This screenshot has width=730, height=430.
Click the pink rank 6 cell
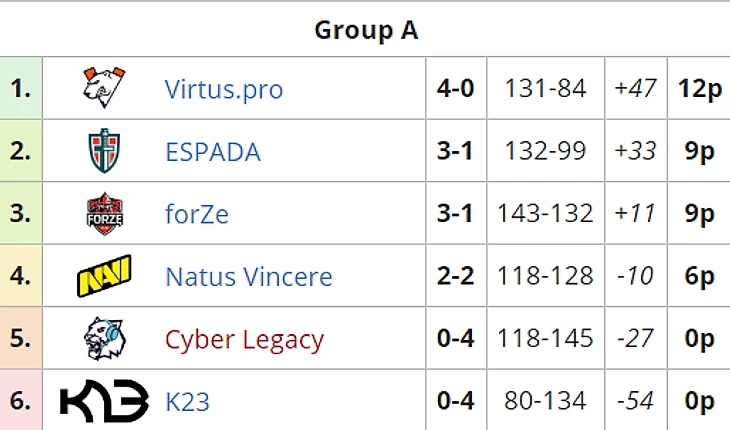(x=20, y=402)
